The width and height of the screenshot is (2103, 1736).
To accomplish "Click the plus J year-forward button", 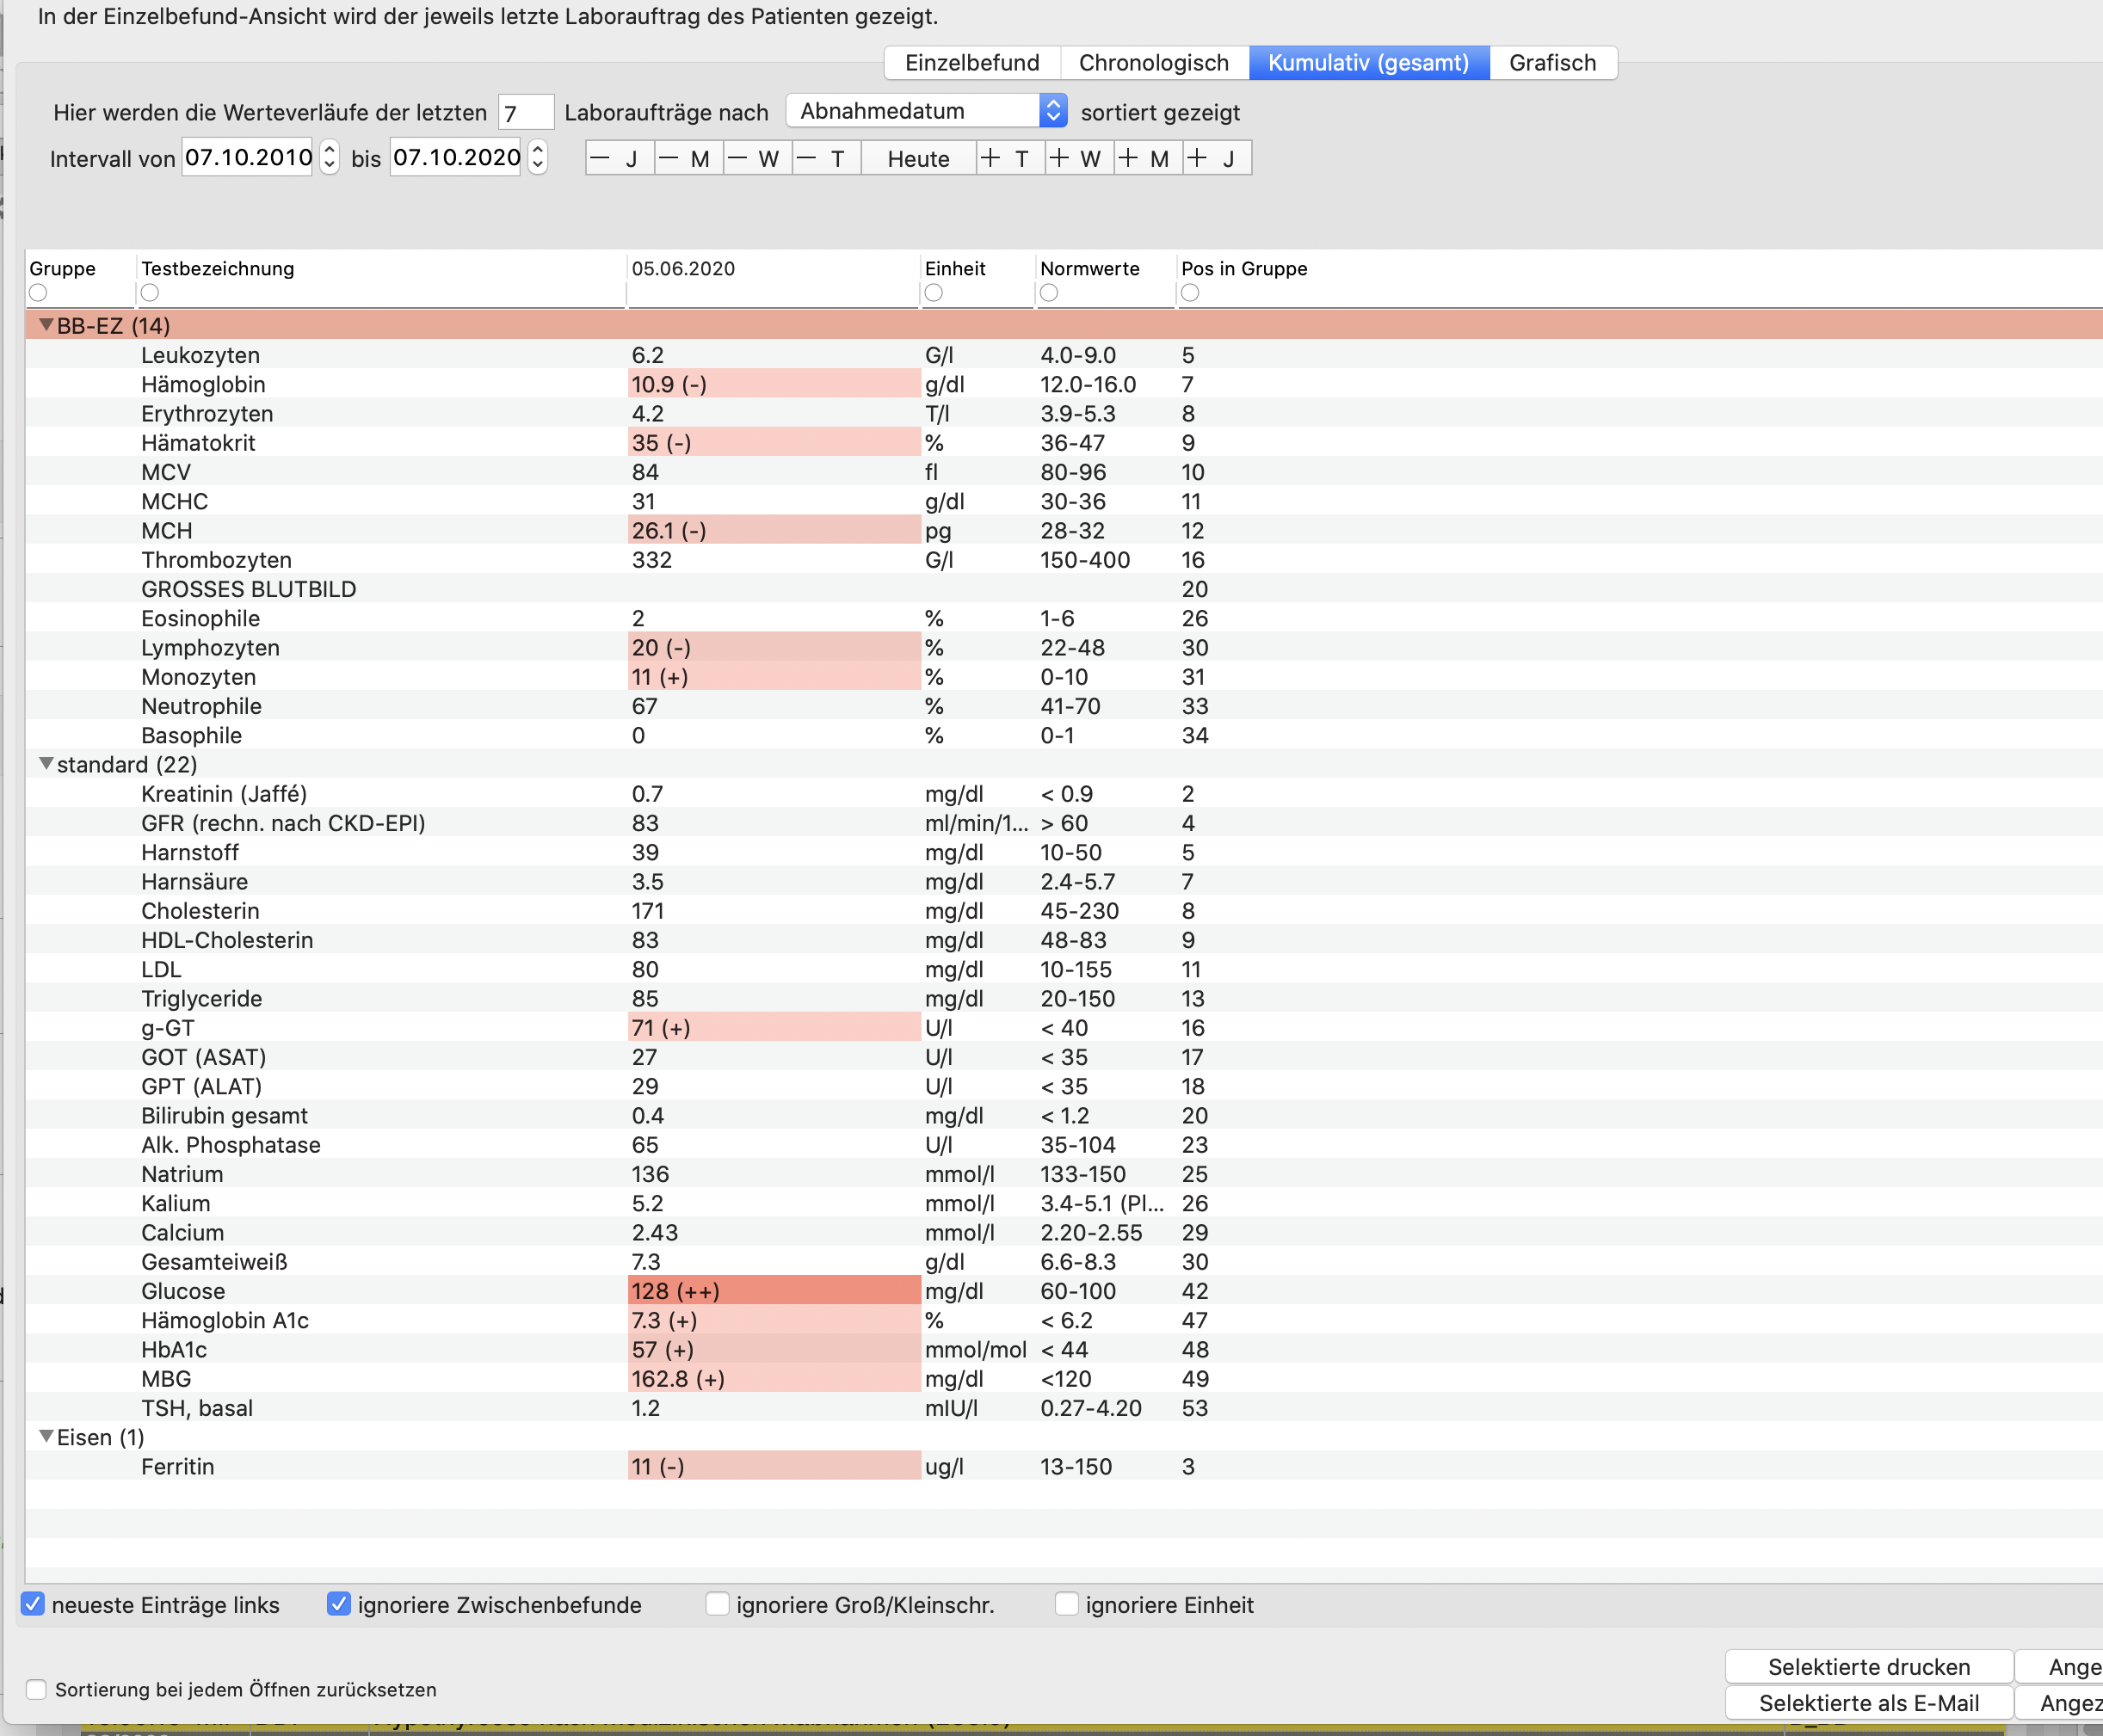I will coord(1217,158).
